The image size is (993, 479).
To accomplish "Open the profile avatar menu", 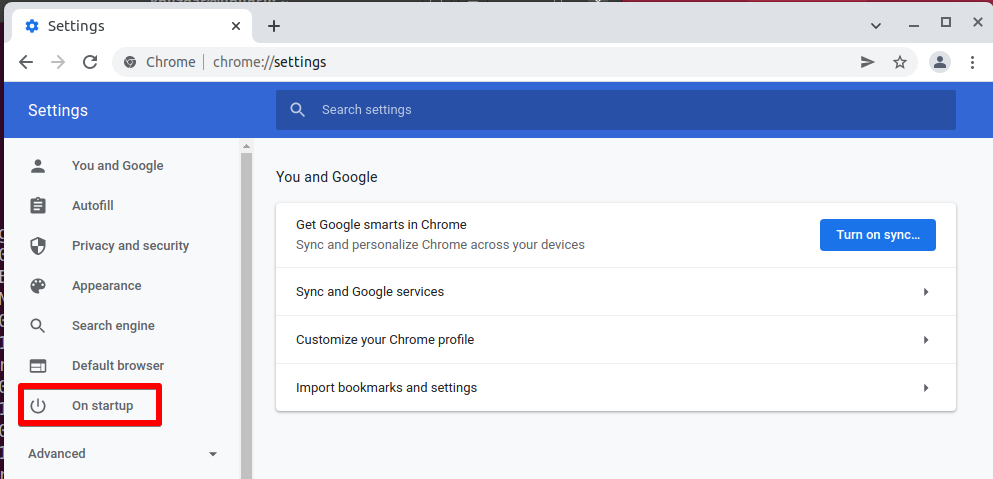I will 940,62.
